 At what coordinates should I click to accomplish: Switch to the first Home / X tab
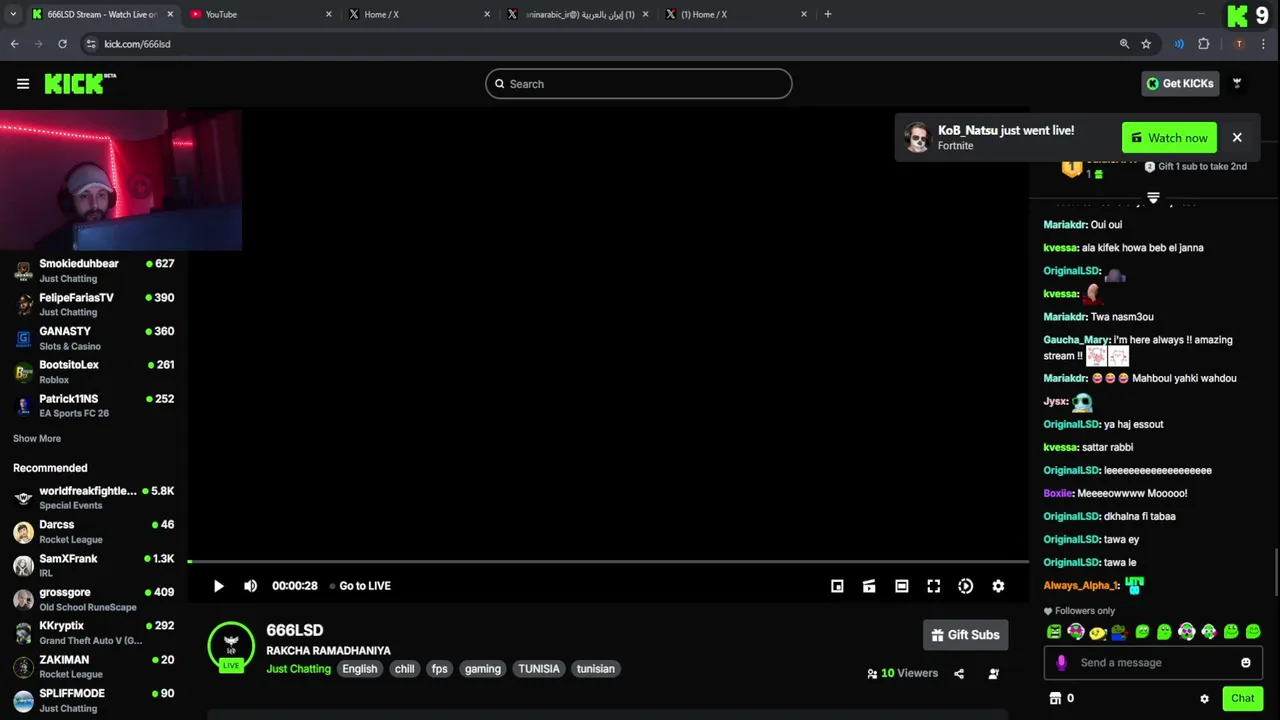pos(419,14)
